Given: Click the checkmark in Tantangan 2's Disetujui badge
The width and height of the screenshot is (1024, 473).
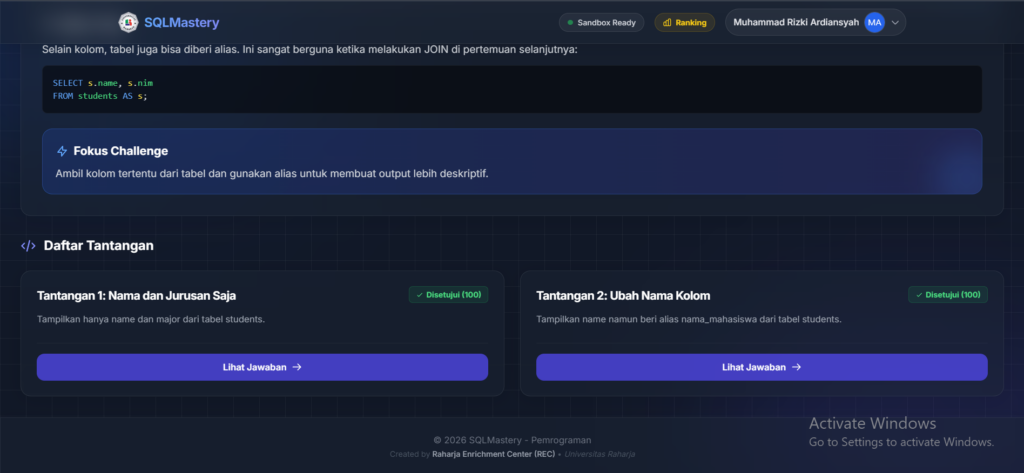Looking at the screenshot, I should [918, 295].
